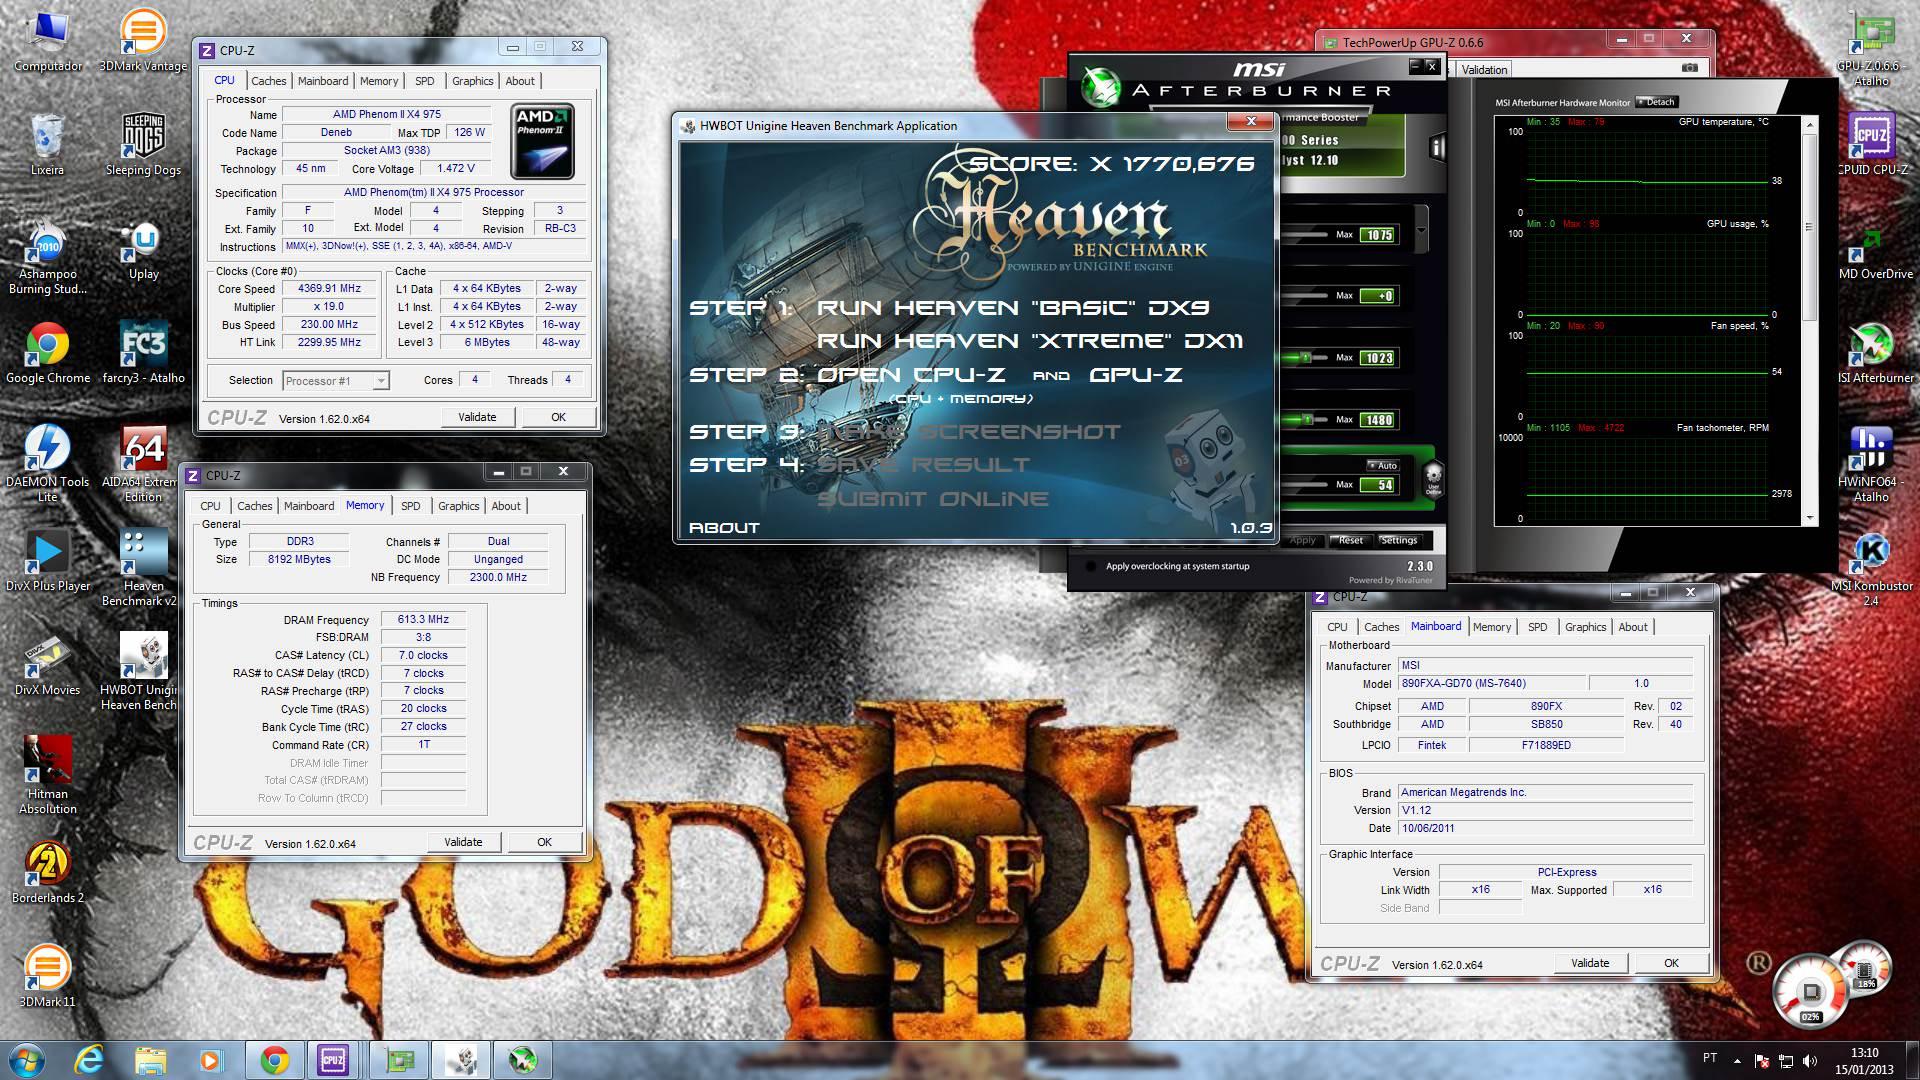The width and height of the screenshot is (1920, 1080).
Task: Open the Lixeira recycle bin icon
Action: [47, 144]
